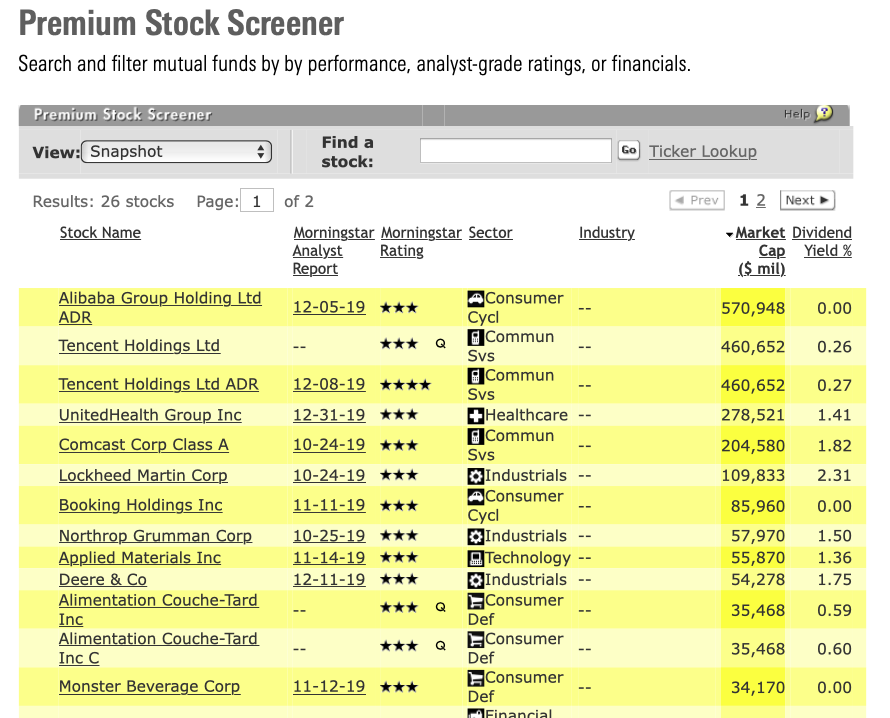Click Consumer Defensive icon in Monster Beverage row

[x=476, y=678]
